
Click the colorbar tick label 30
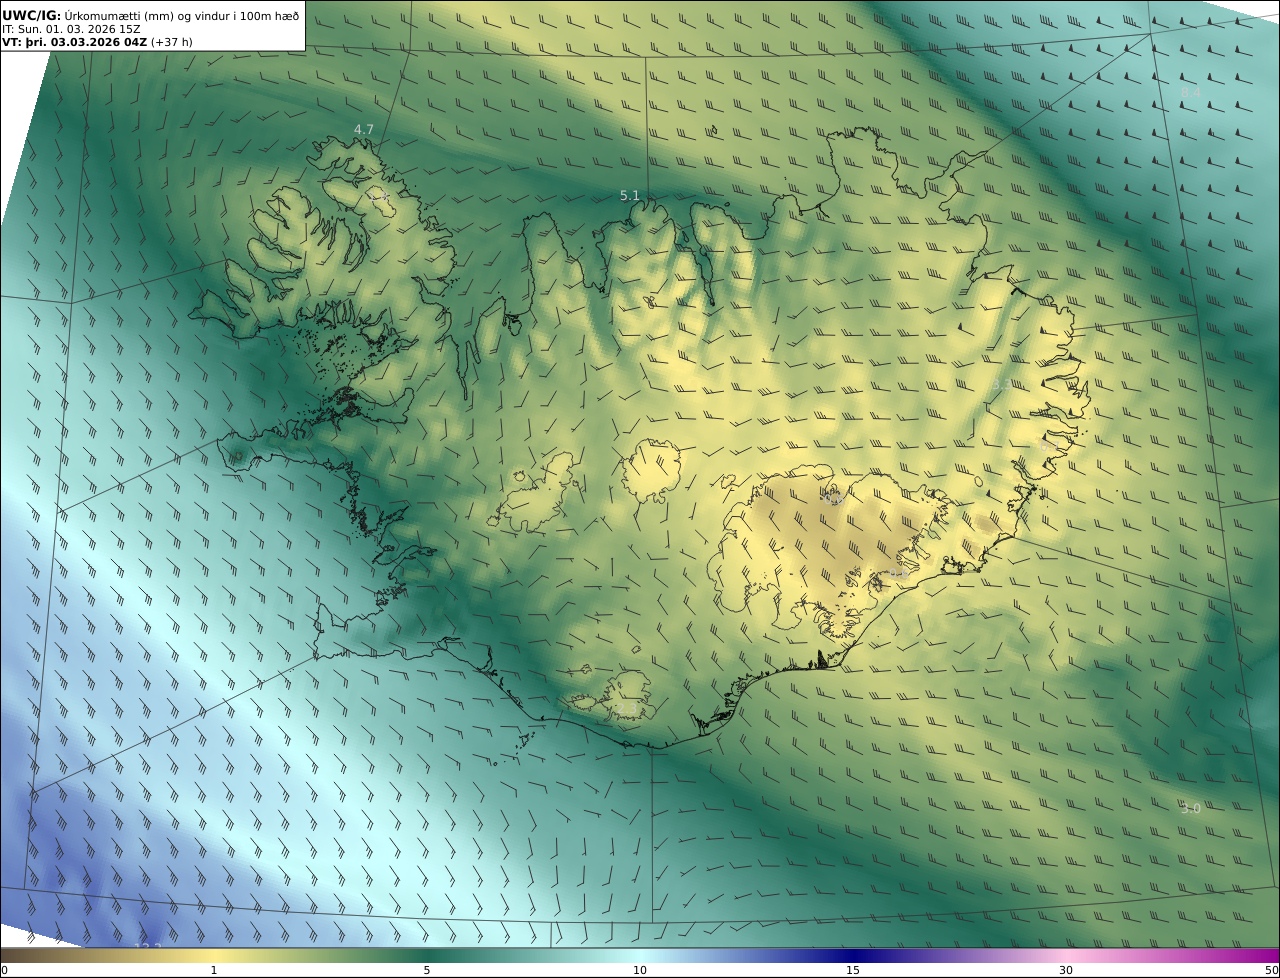[1066, 970]
